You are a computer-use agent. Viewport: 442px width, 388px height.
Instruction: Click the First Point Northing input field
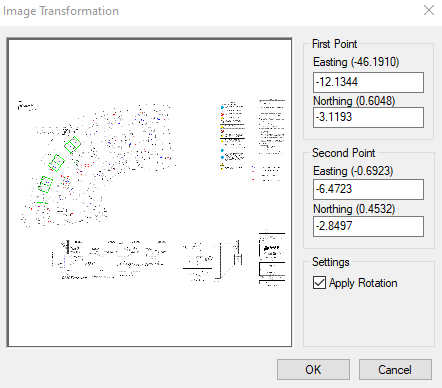368,117
